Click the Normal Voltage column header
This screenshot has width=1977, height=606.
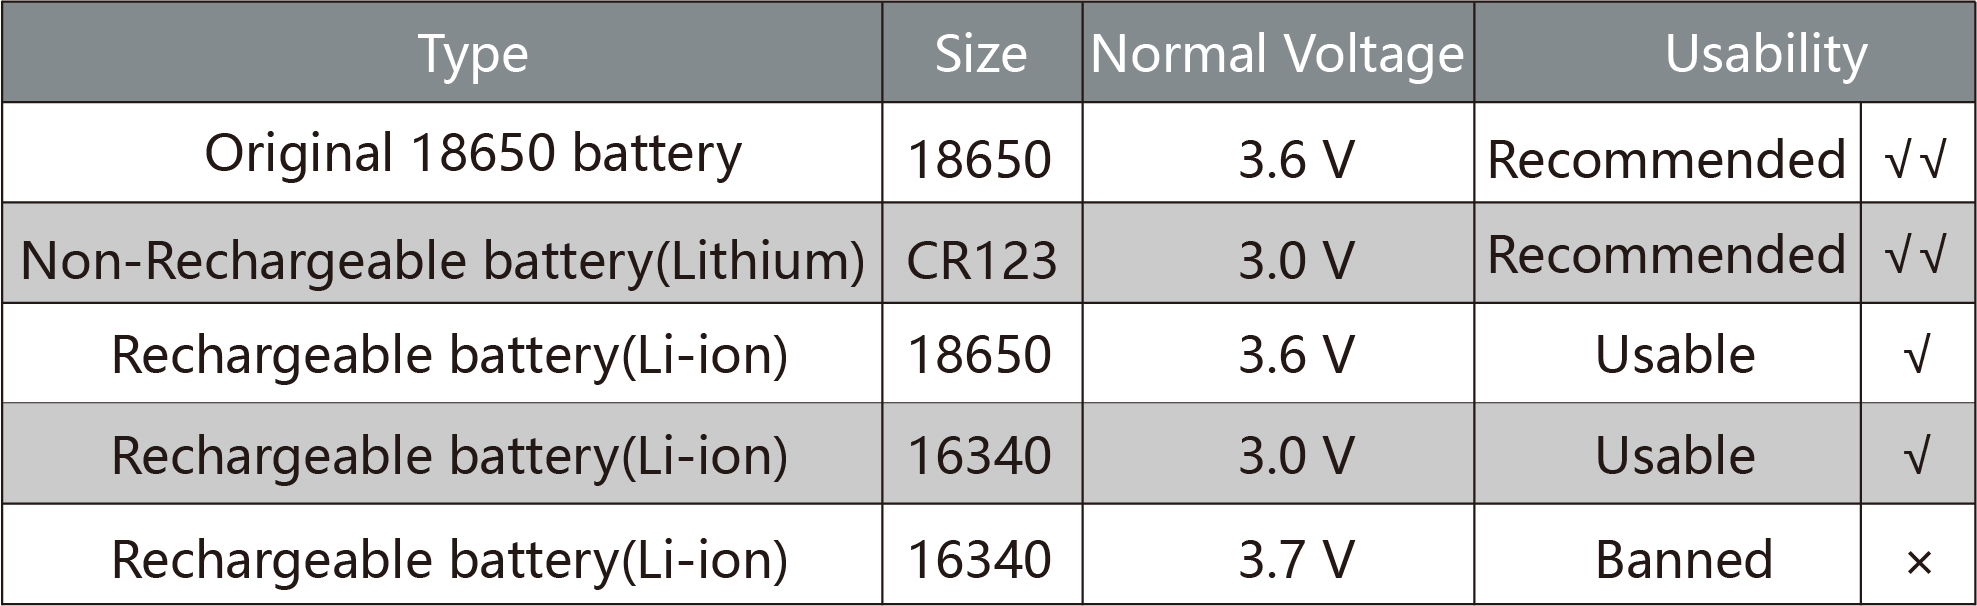pyautogui.click(x=1277, y=54)
